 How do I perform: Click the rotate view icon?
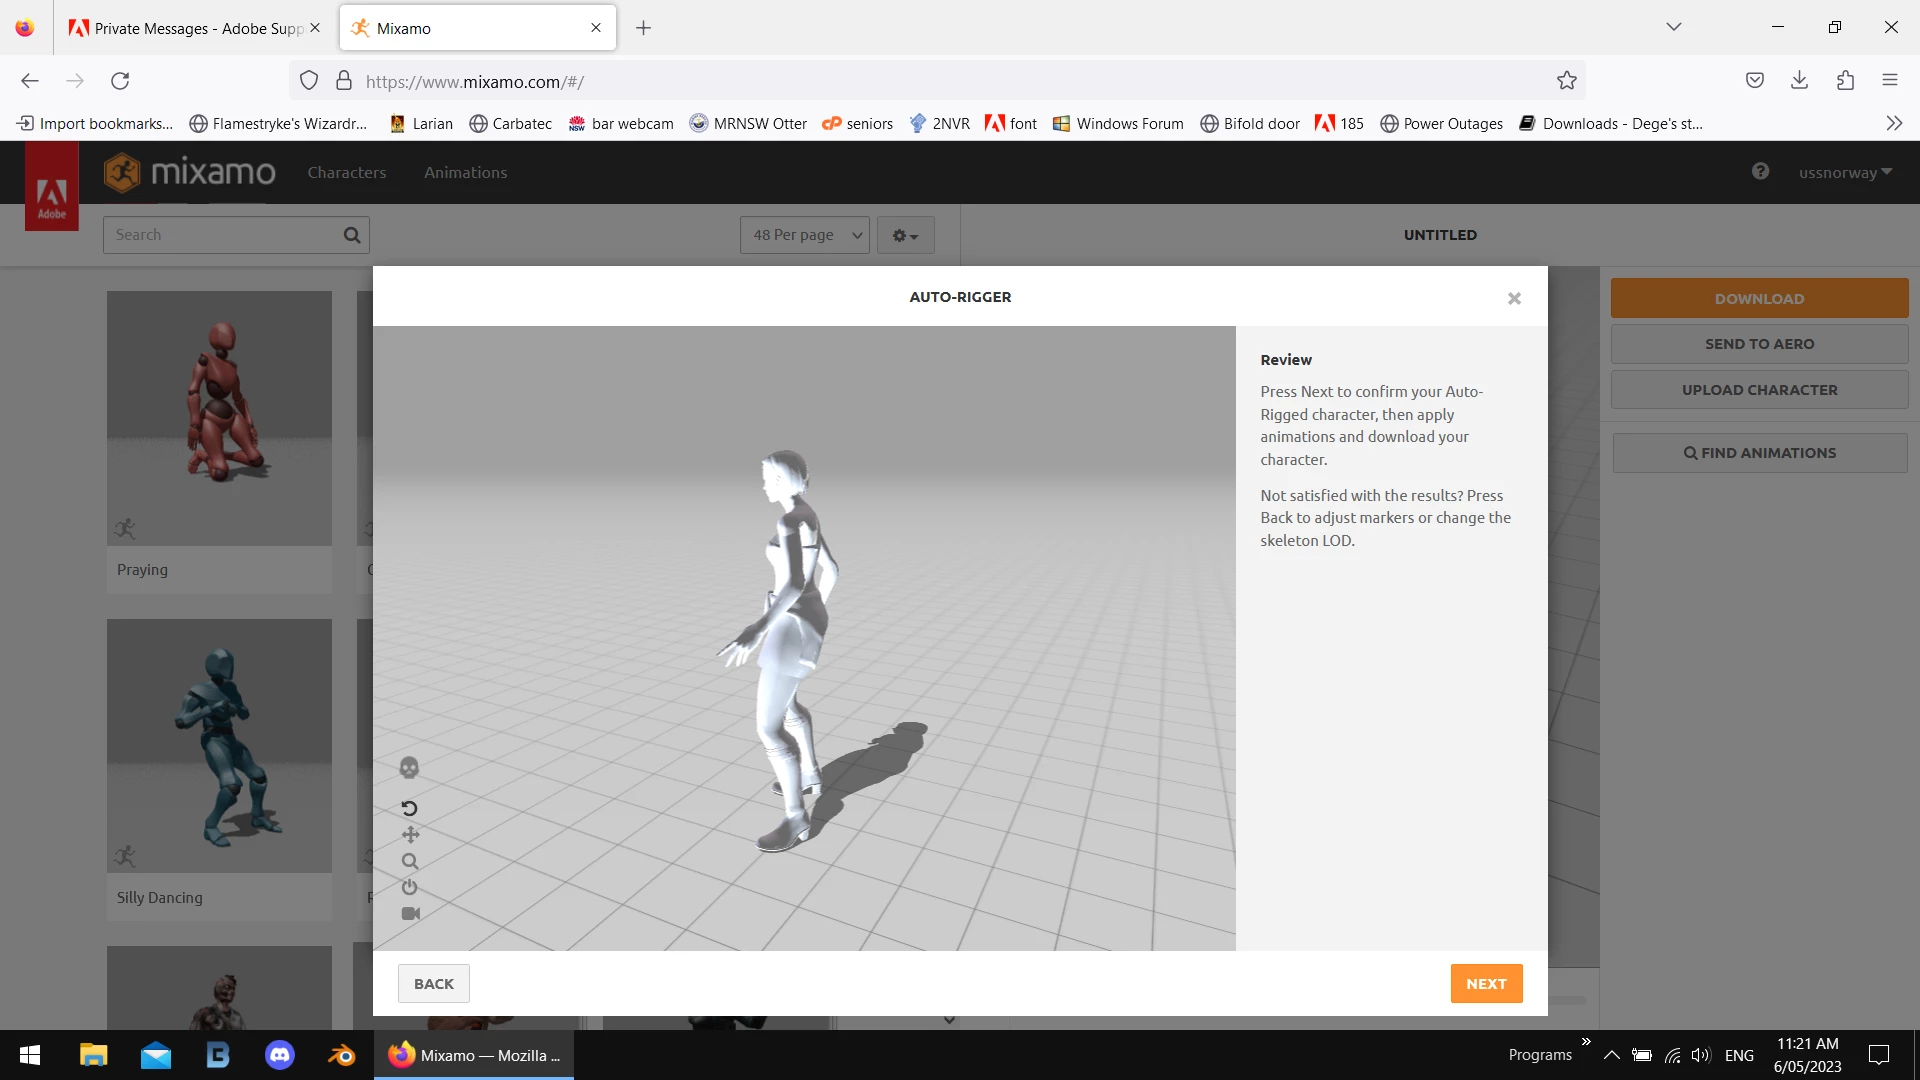click(x=409, y=808)
